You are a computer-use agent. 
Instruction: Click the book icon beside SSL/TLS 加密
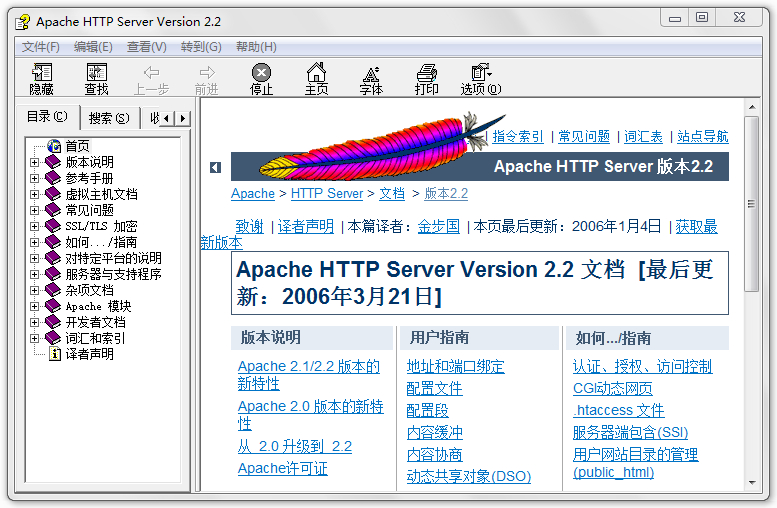point(53,226)
